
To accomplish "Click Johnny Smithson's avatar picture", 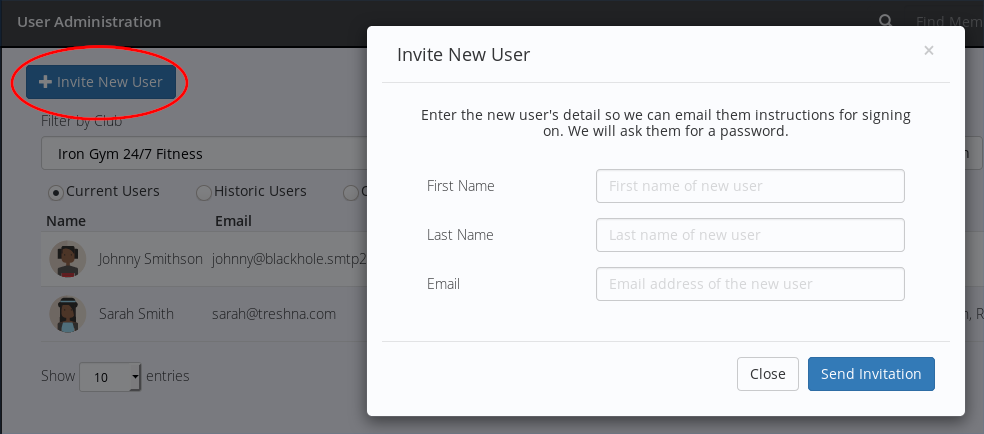I will tap(68, 259).
